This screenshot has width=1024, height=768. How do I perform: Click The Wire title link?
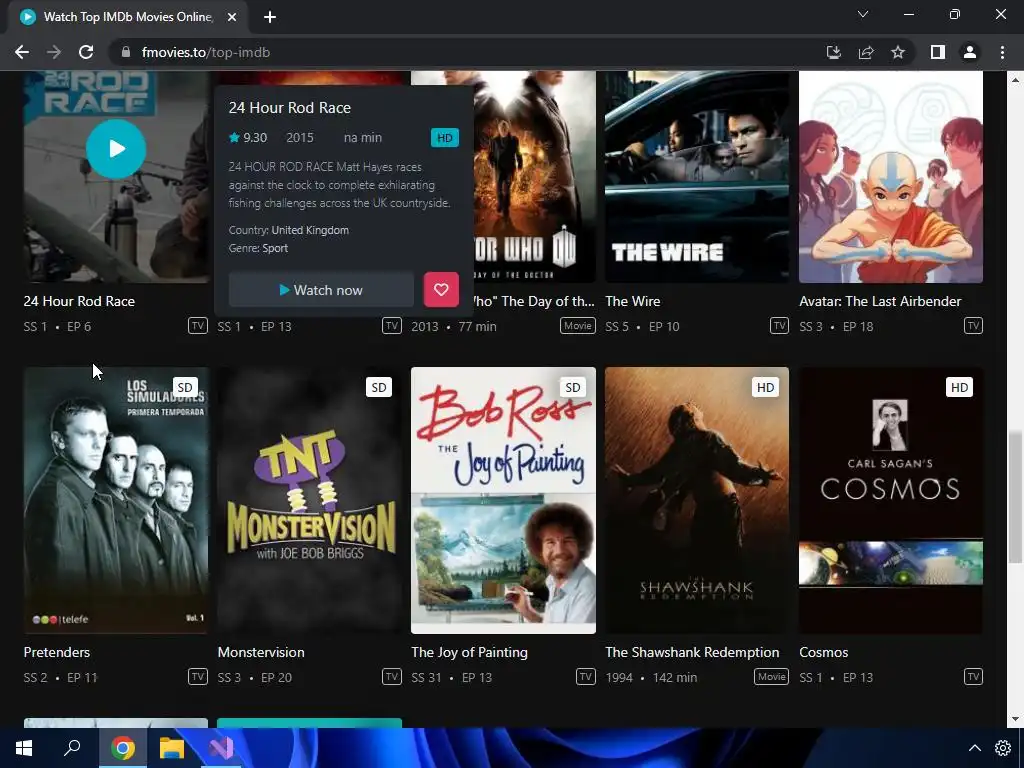point(633,301)
